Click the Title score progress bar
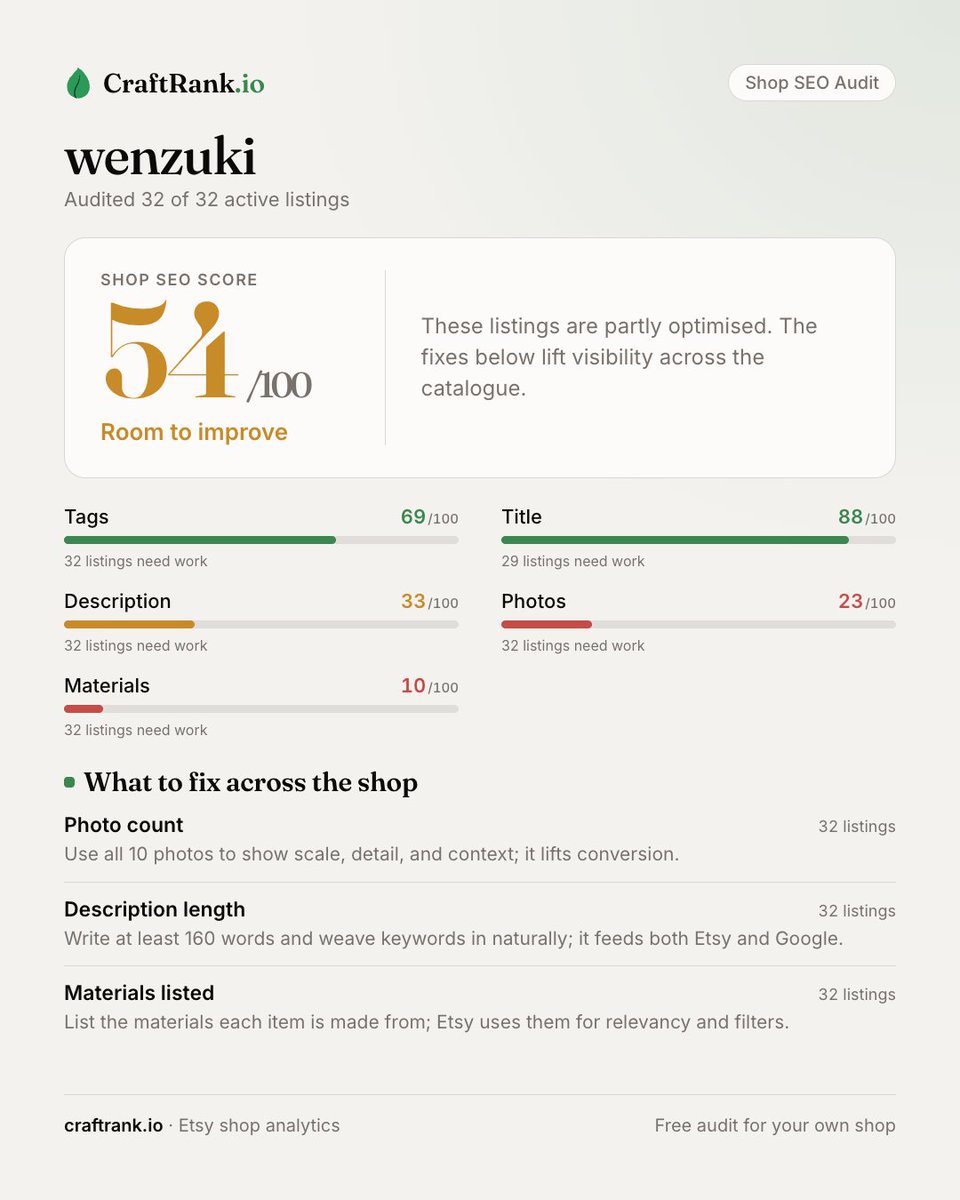Viewport: 960px width, 1200px height. point(698,540)
